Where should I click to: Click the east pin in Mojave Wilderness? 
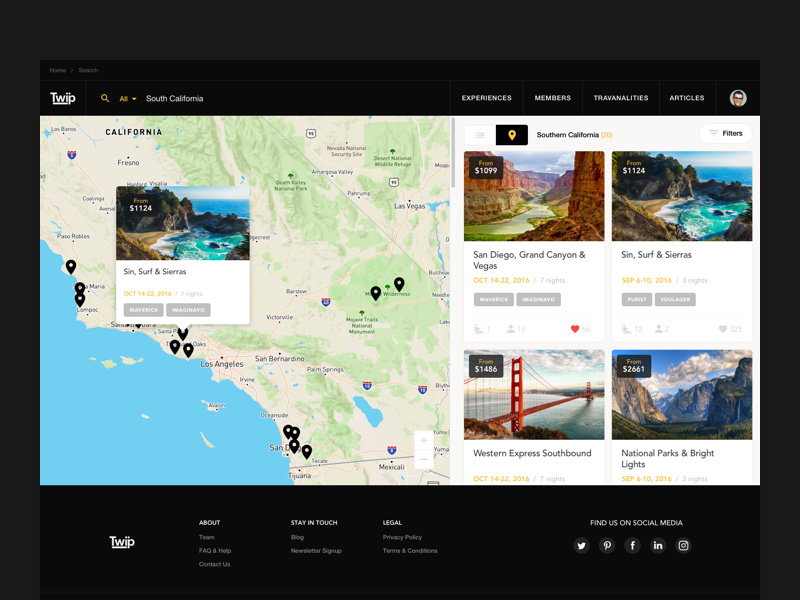coord(399,284)
